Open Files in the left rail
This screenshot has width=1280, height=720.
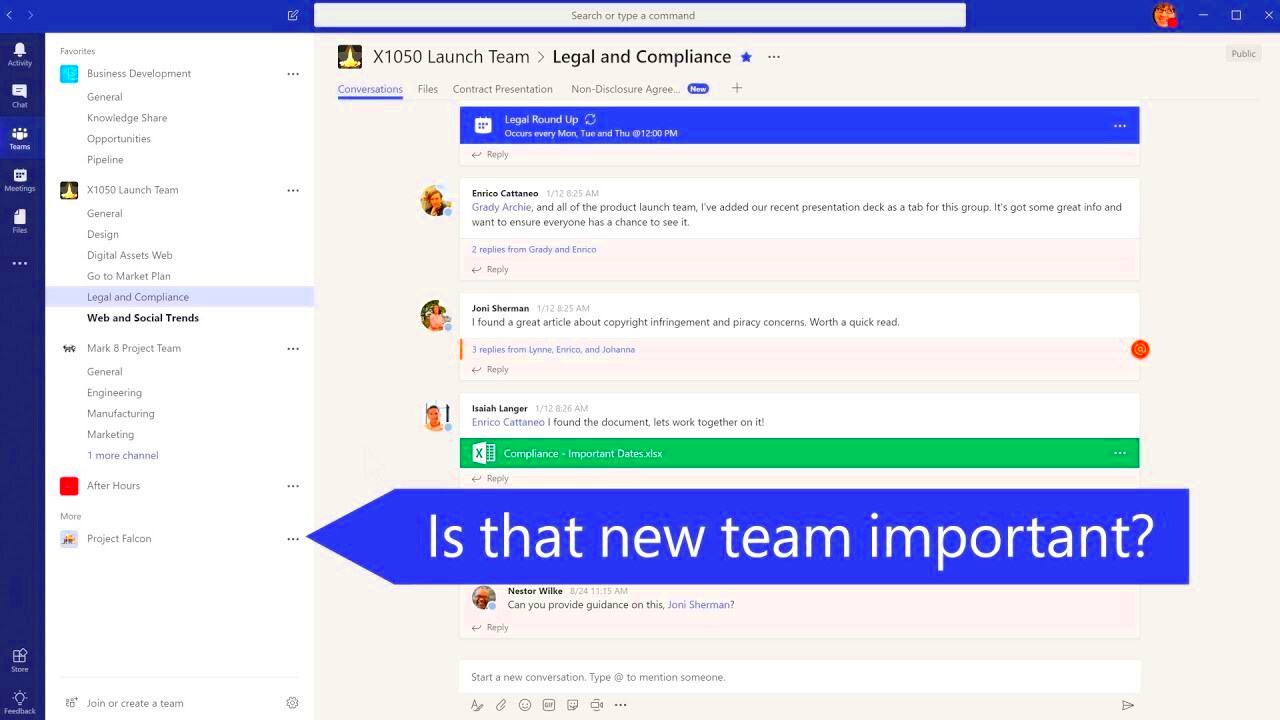click(20, 222)
